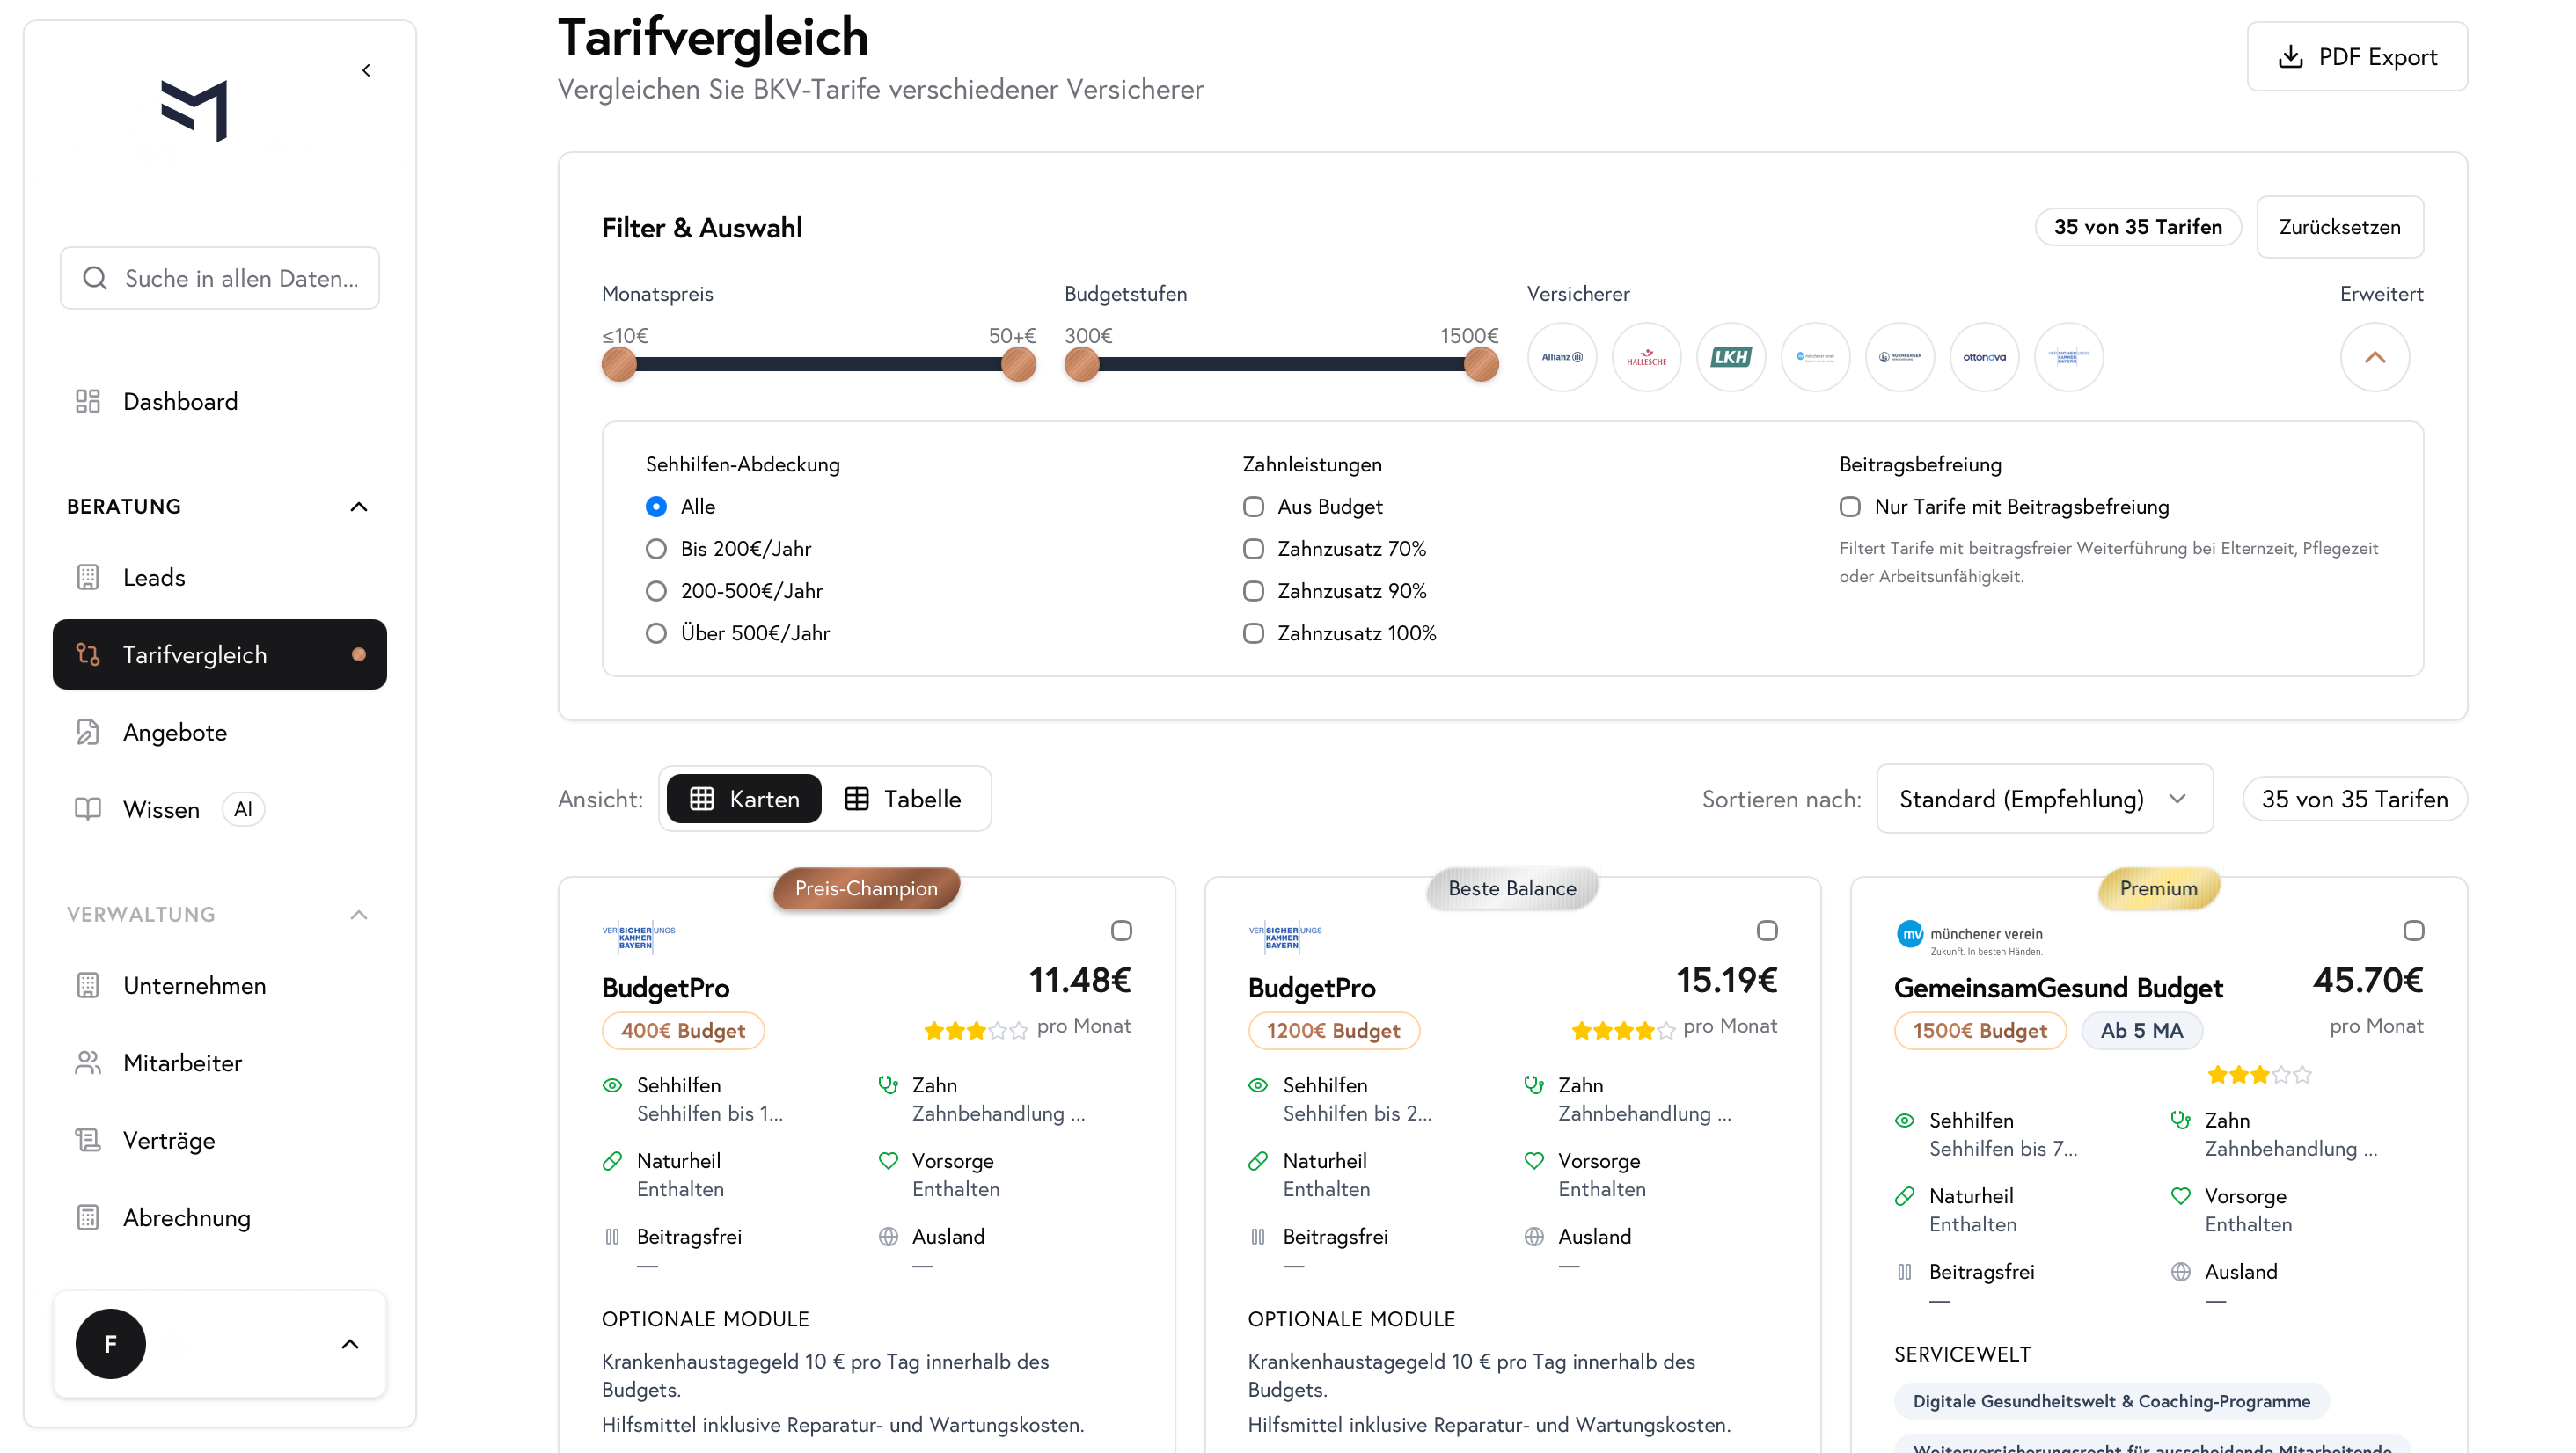Click the Monatspreis minimum slider handle
Screen dimensions: 2576x1453
tap(619, 365)
